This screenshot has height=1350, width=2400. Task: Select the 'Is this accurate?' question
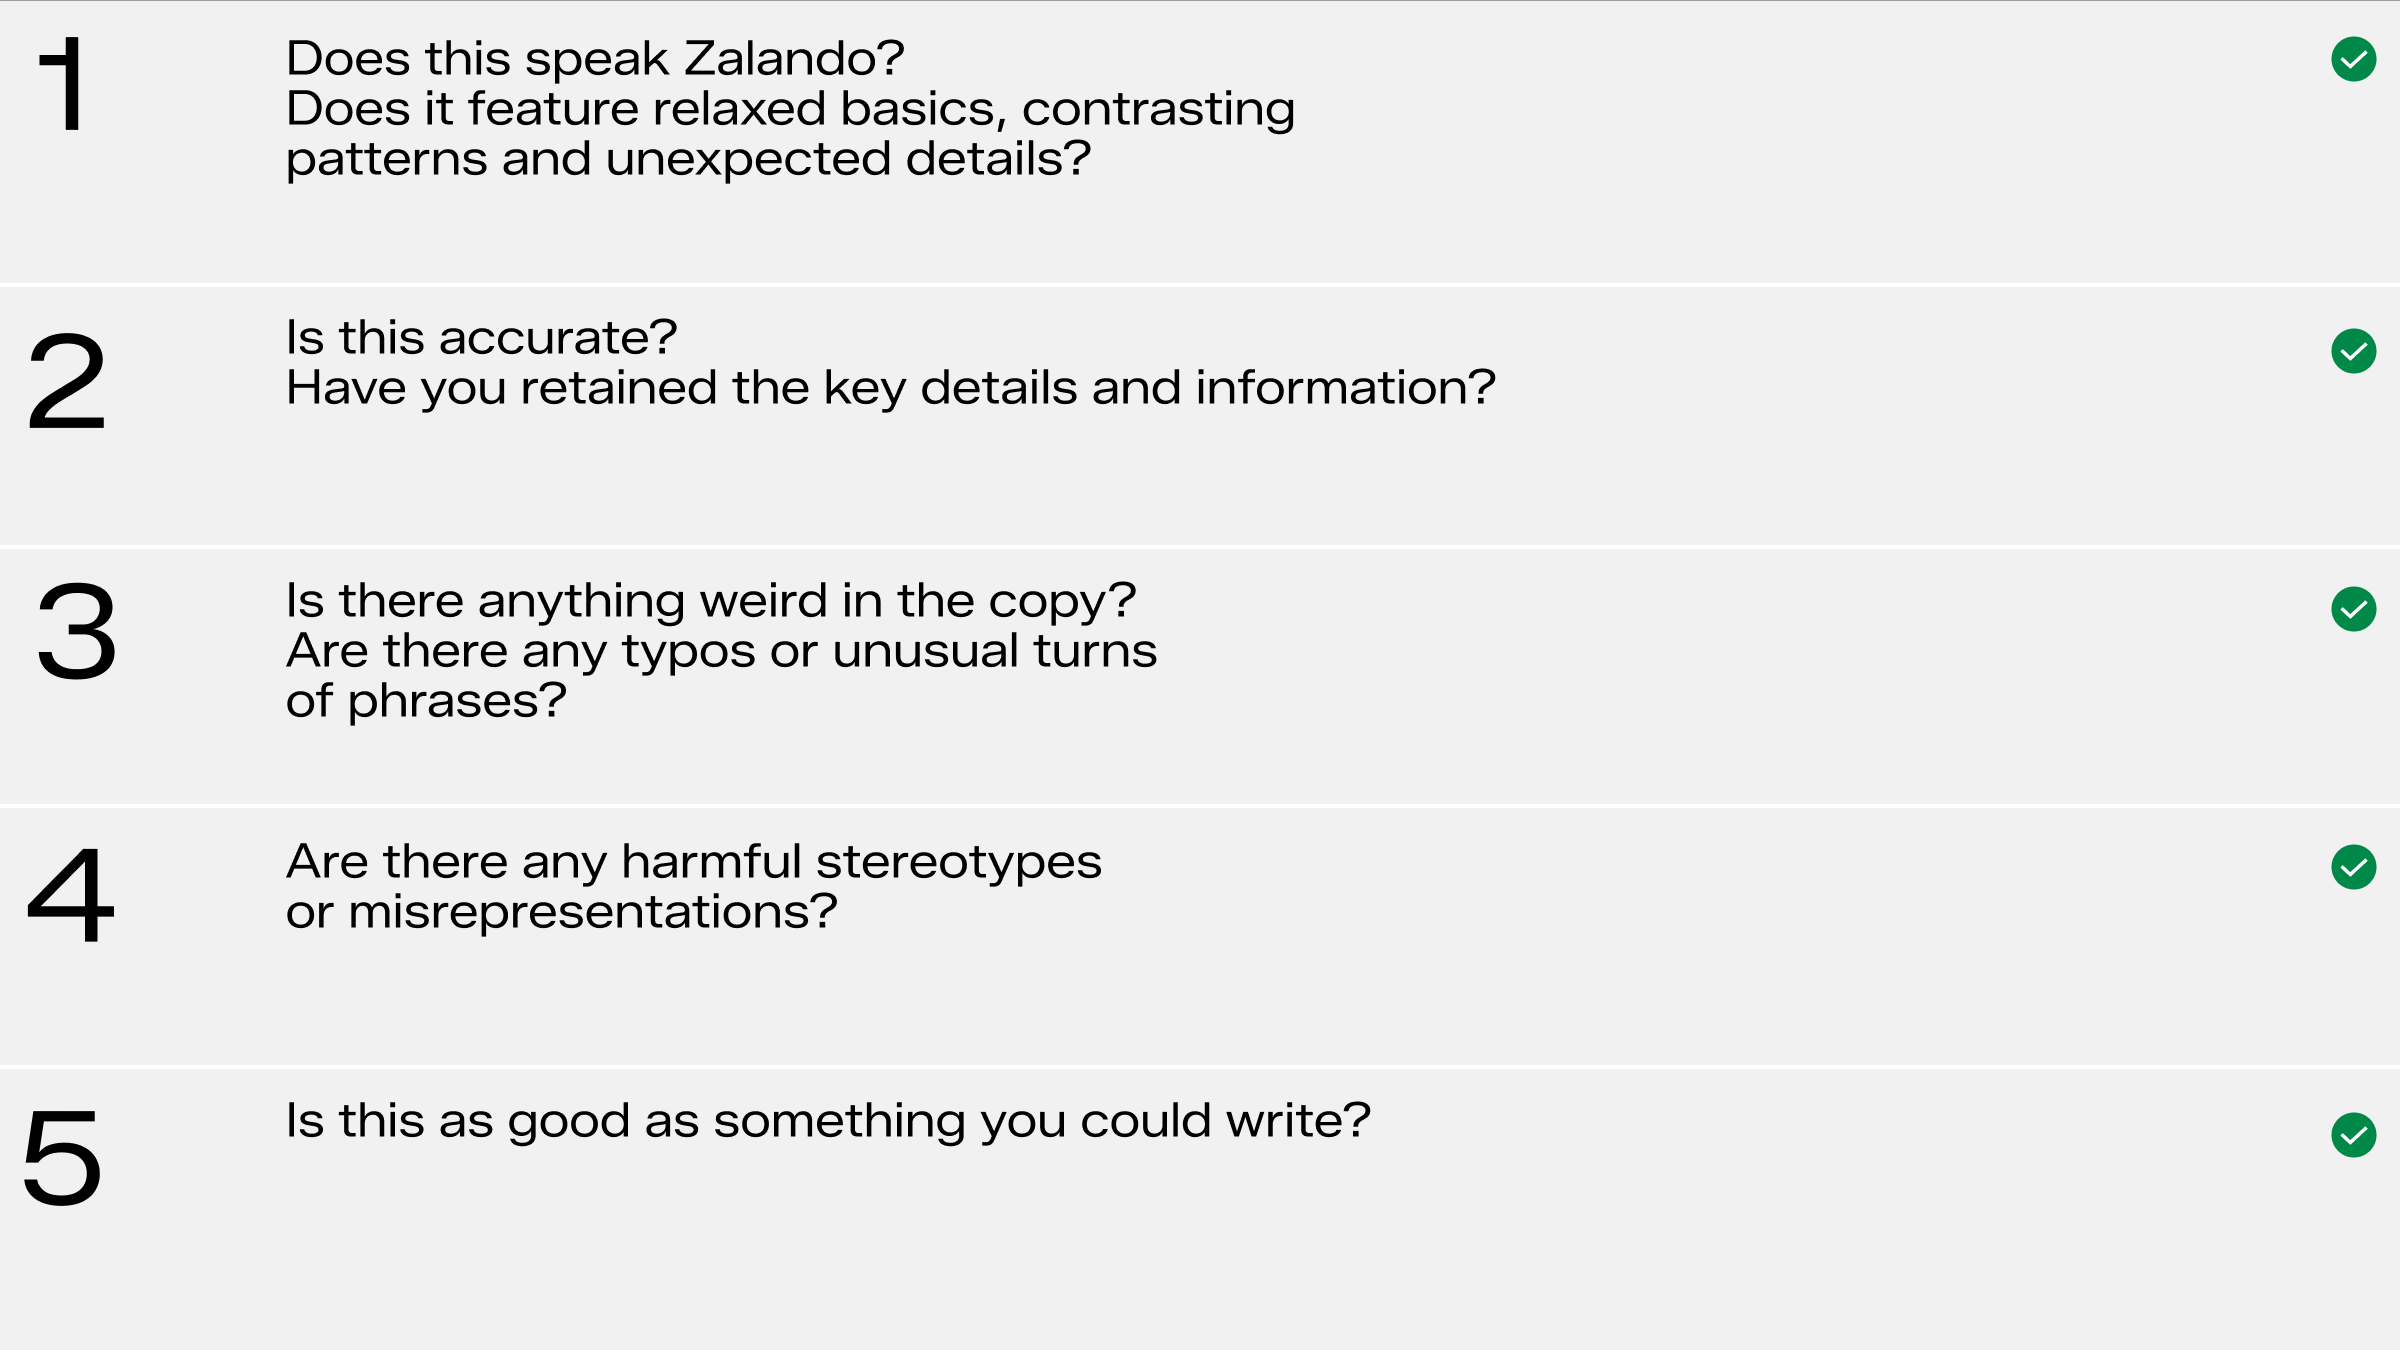tap(481, 338)
